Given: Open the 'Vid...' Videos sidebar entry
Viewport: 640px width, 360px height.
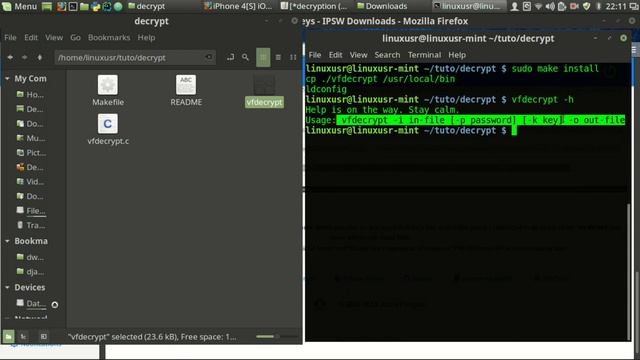Looking at the screenshot, I should point(31,182).
